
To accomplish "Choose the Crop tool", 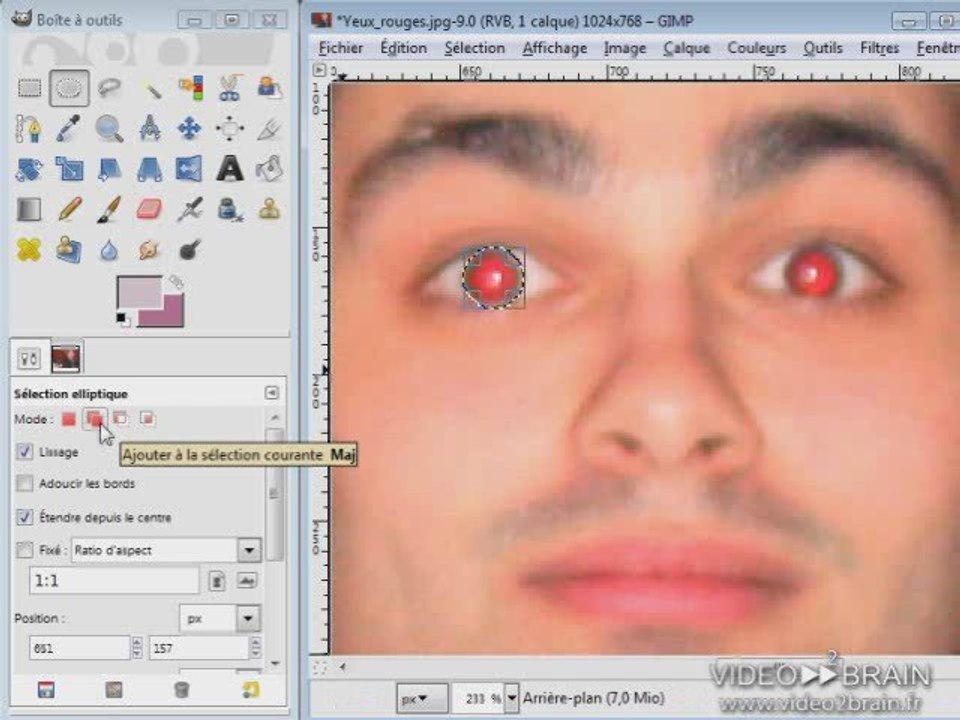I will point(269,129).
